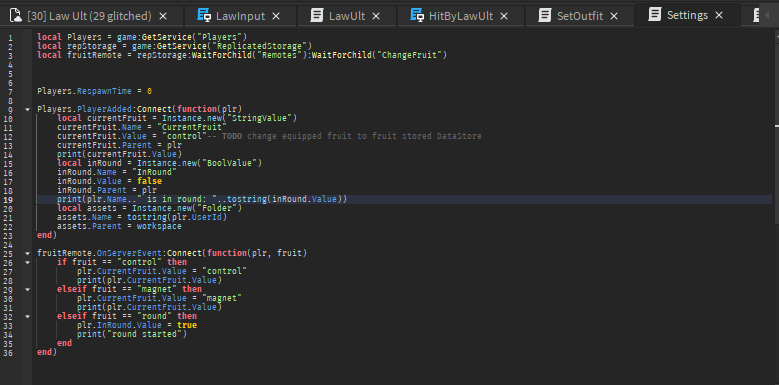This screenshot has height=385, width=779.
Task: Click the 'local fruitRemote' declaration line
Action: coord(242,55)
